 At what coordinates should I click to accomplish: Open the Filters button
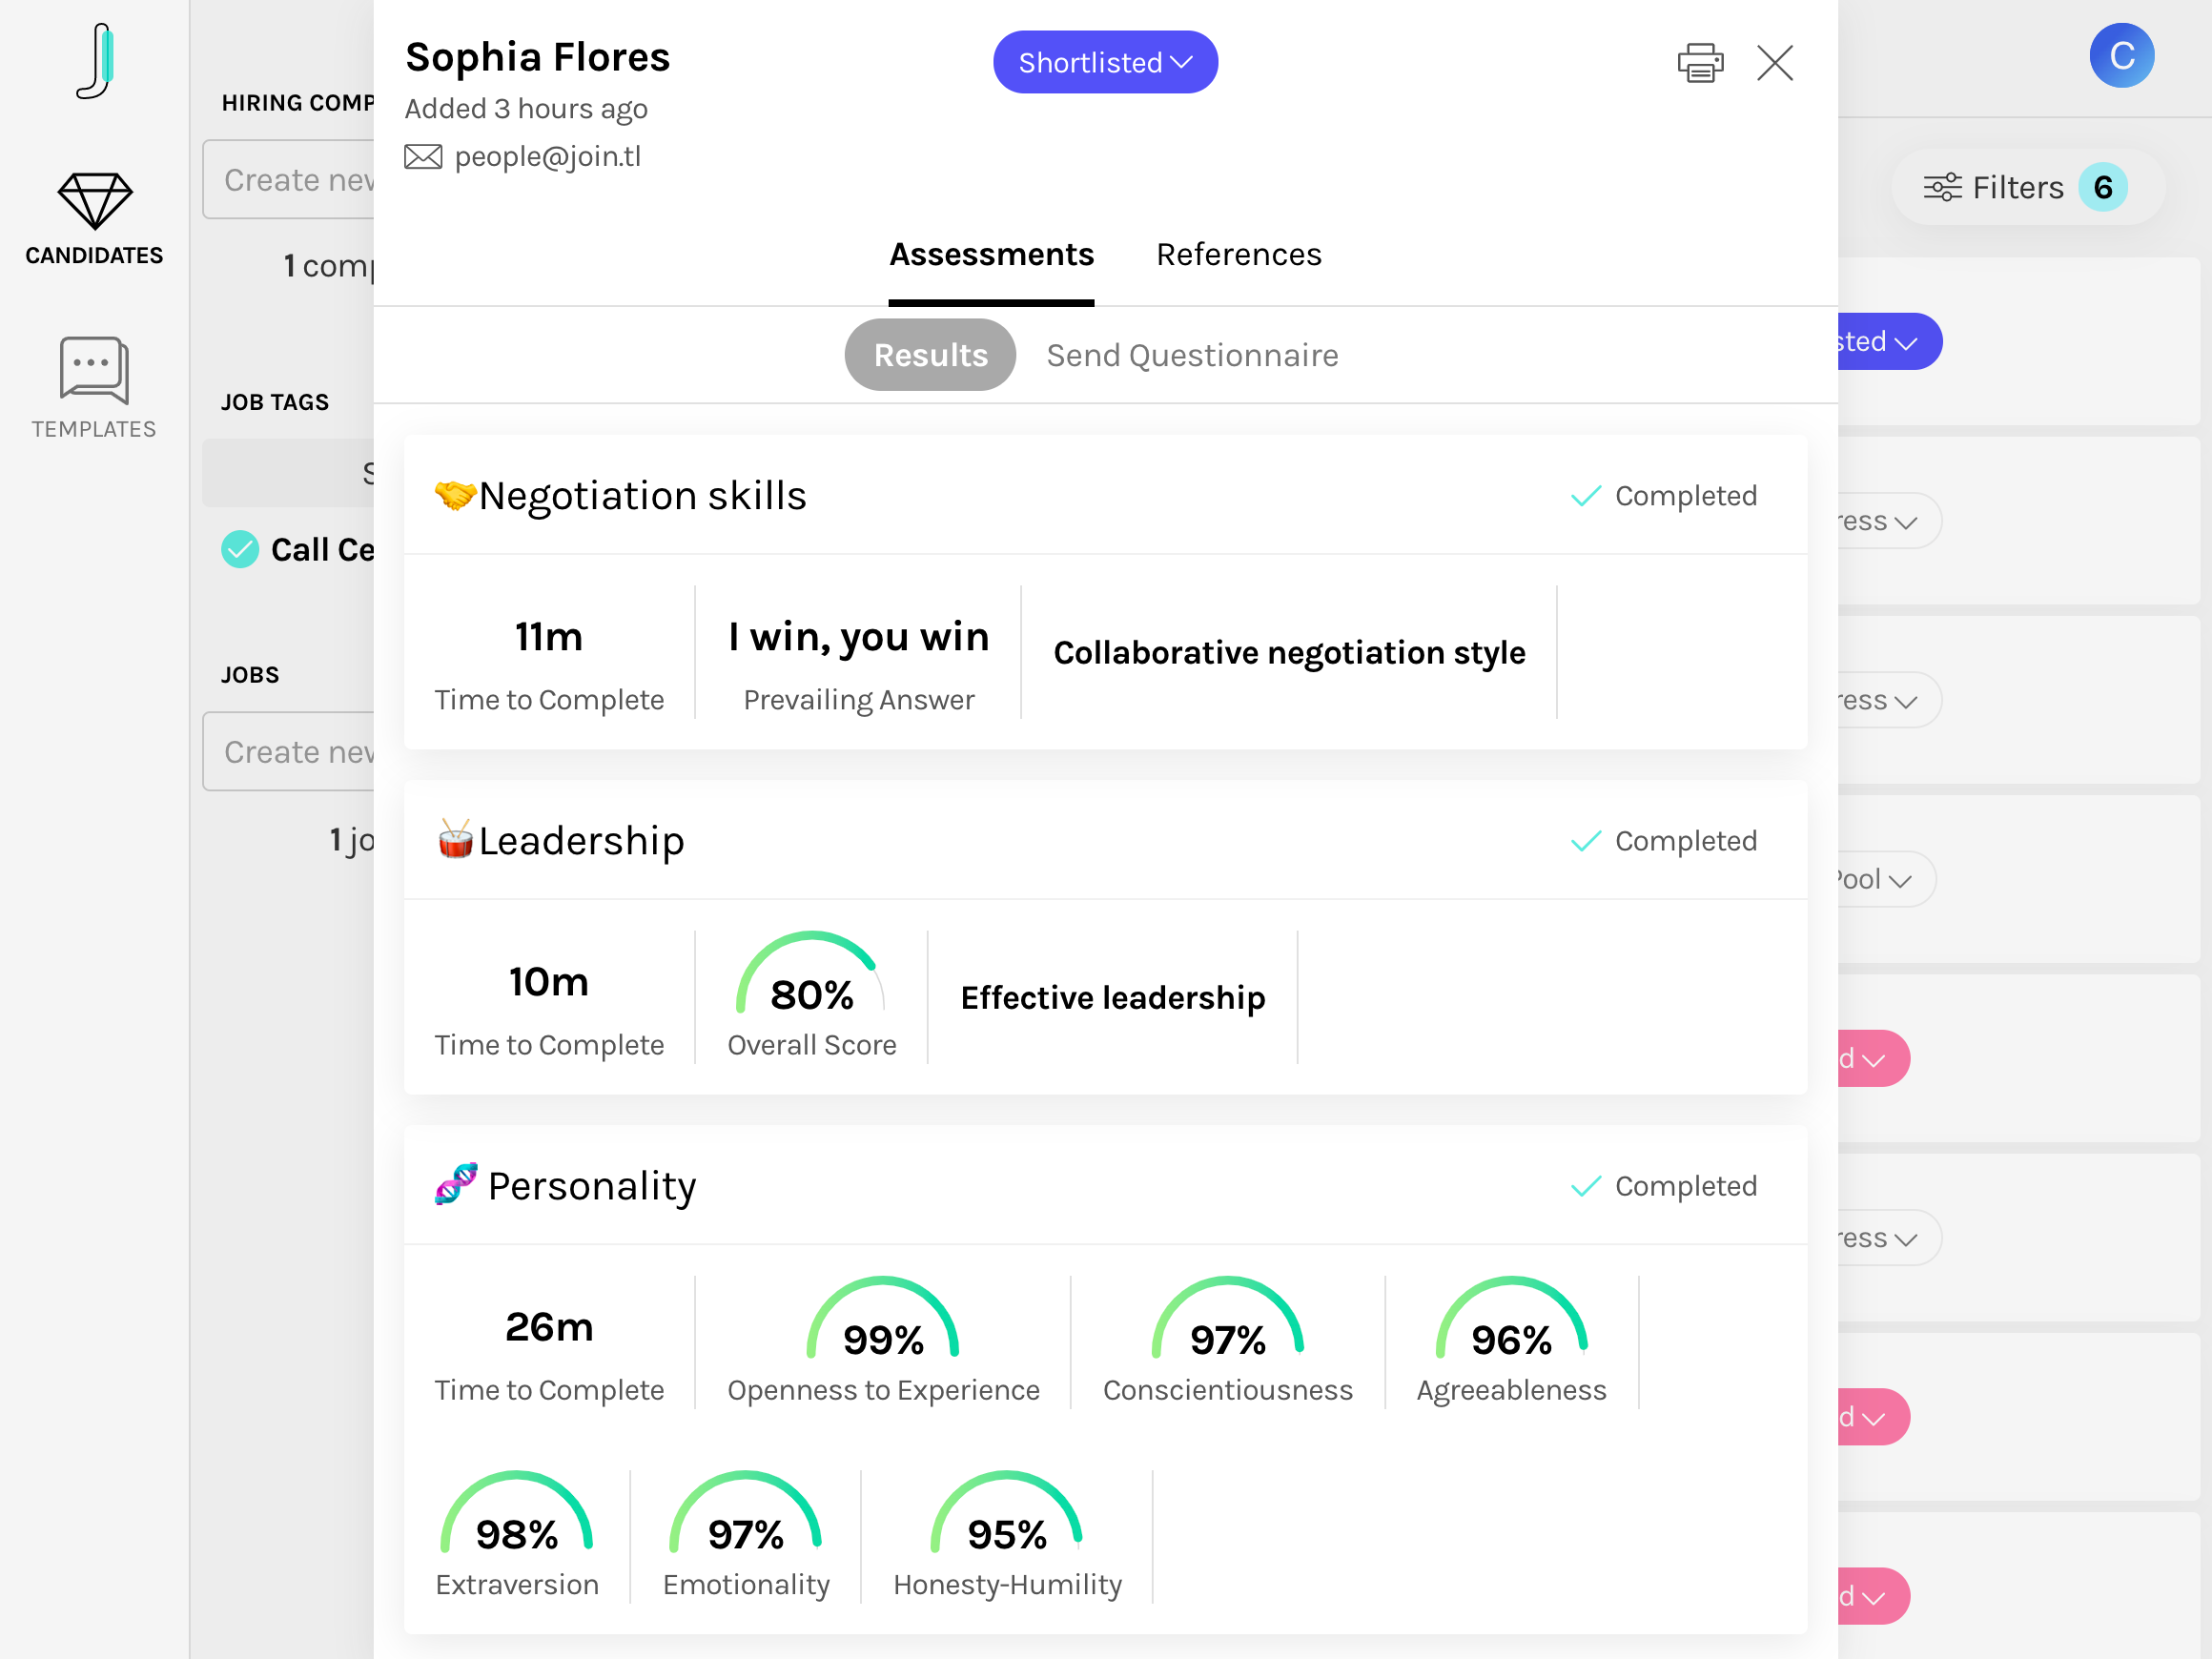(2027, 187)
